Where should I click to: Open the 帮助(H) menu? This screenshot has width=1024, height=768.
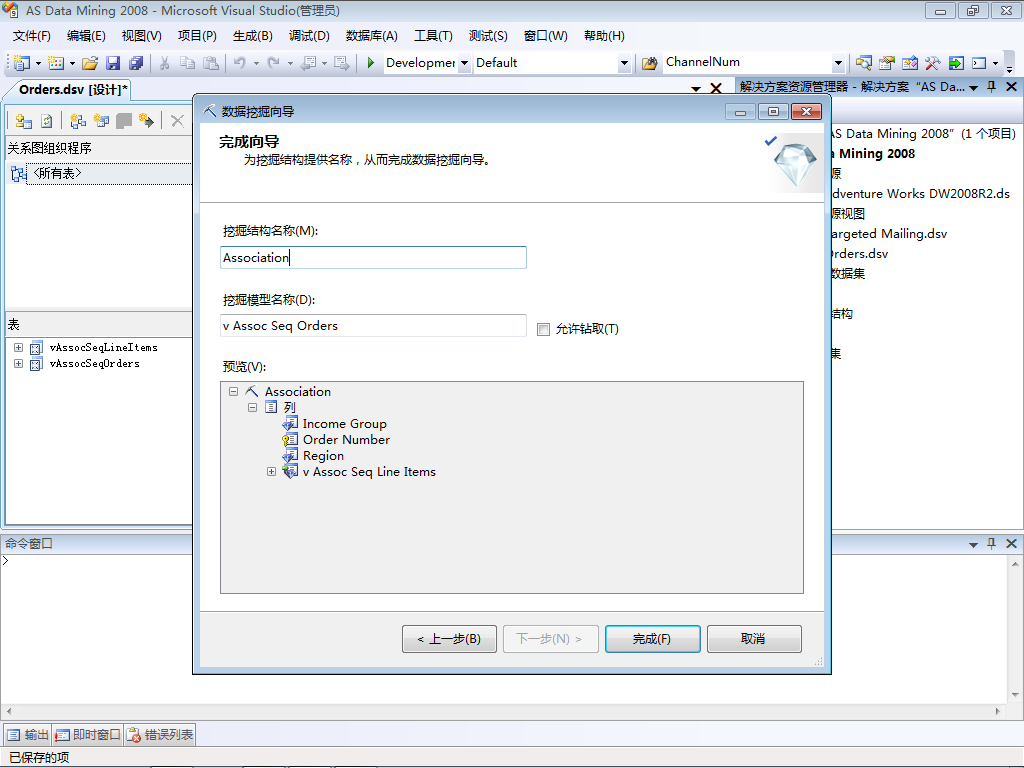(x=604, y=36)
